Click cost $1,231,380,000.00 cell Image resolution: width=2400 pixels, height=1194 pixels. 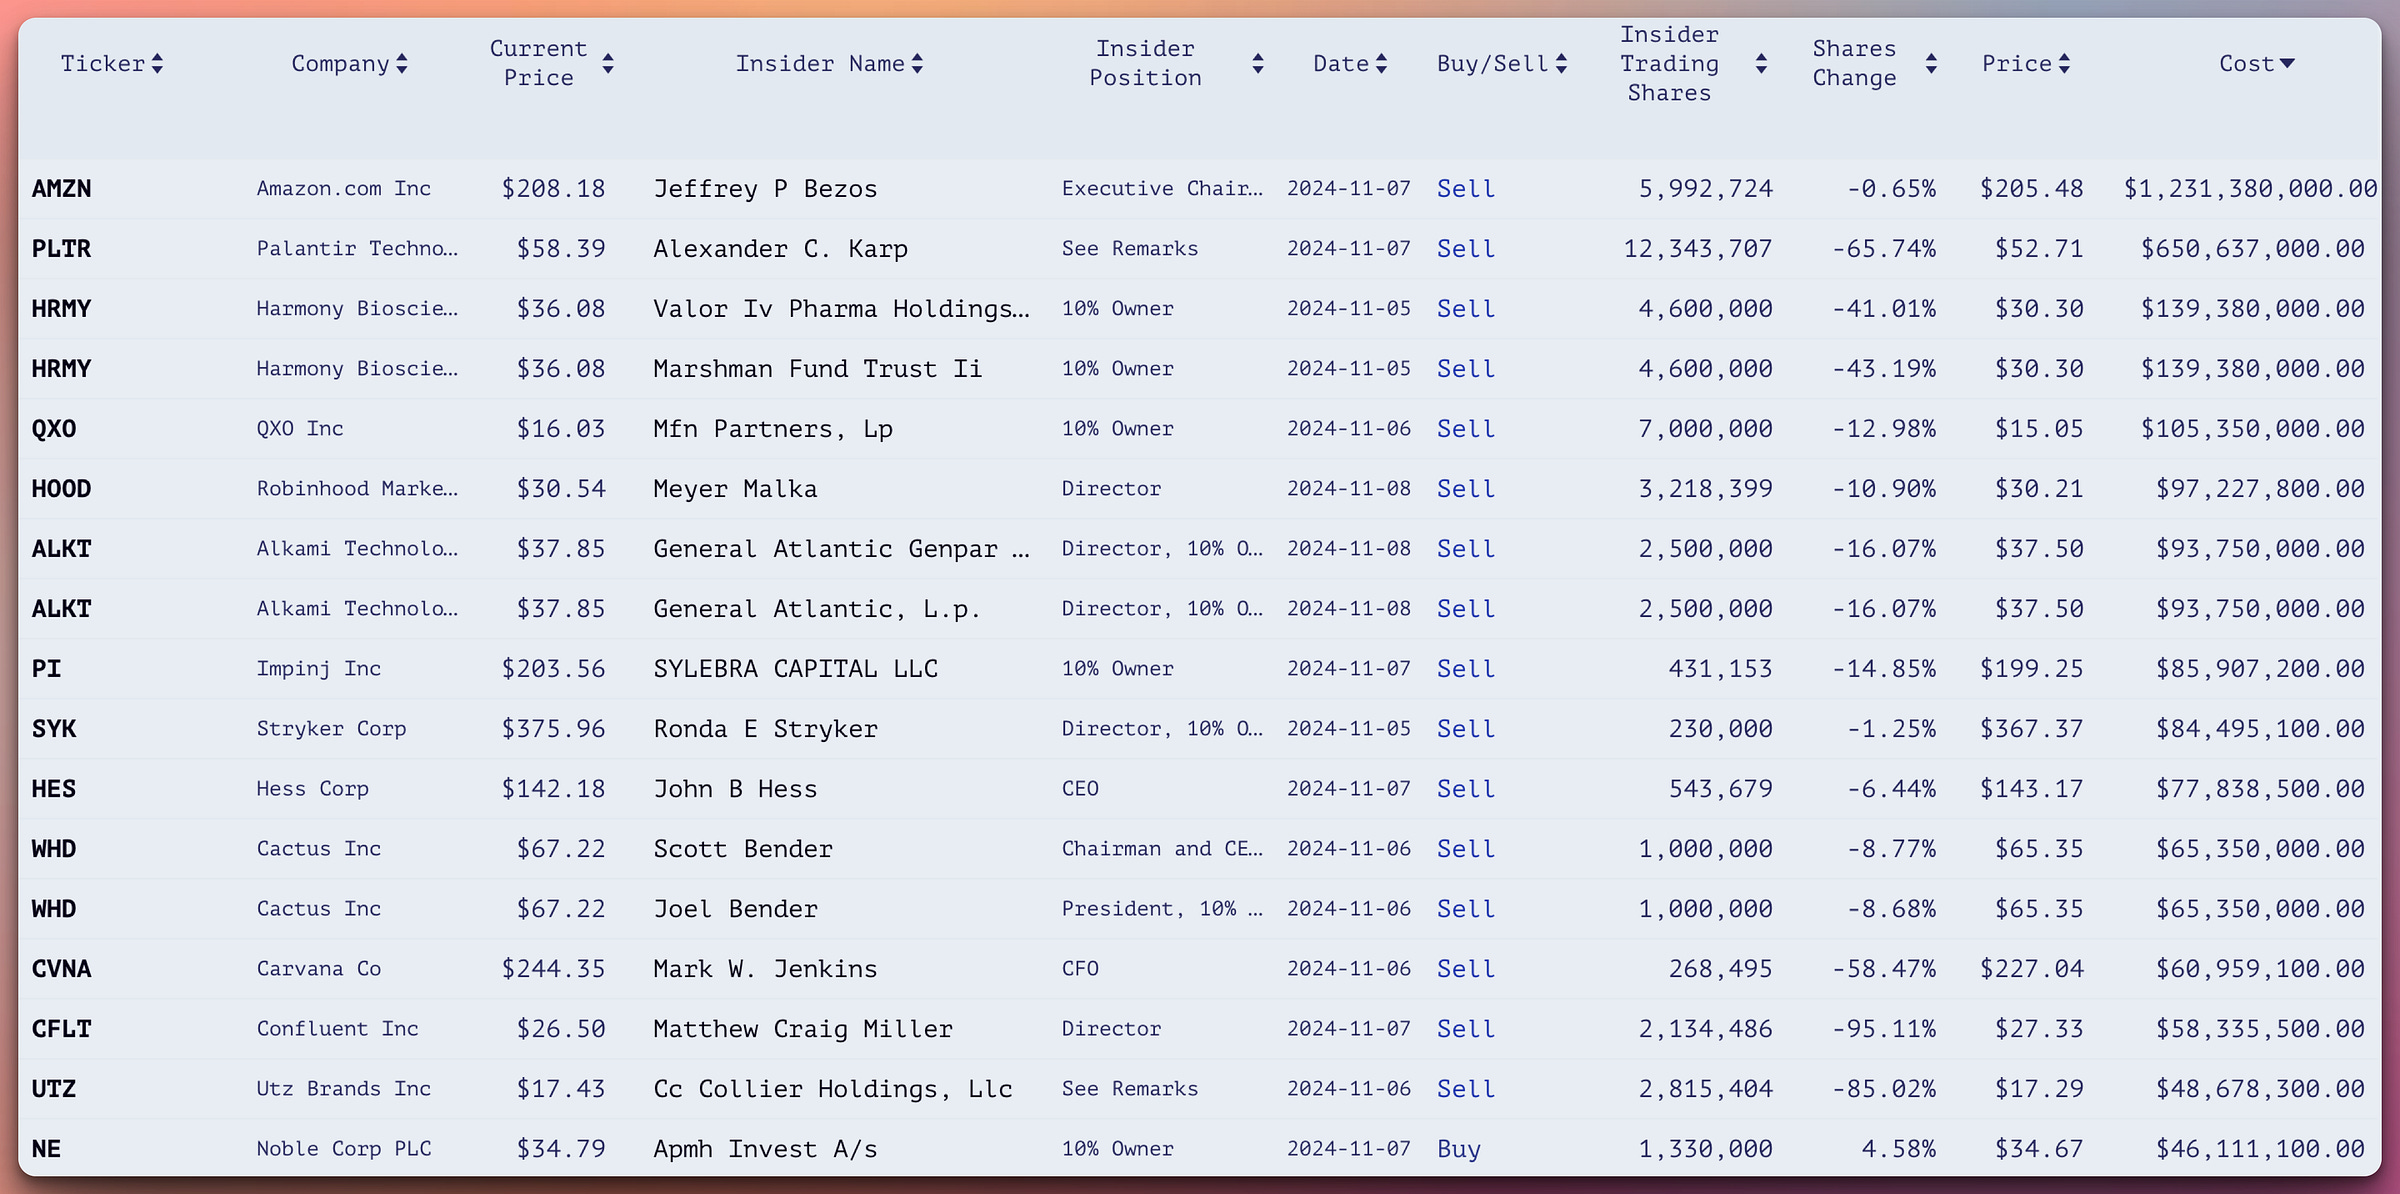pos(2251,189)
